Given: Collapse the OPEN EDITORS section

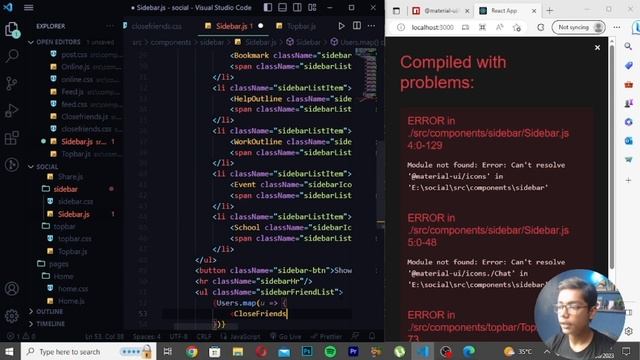Looking at the screenshot, I should [x=58, y=42].
